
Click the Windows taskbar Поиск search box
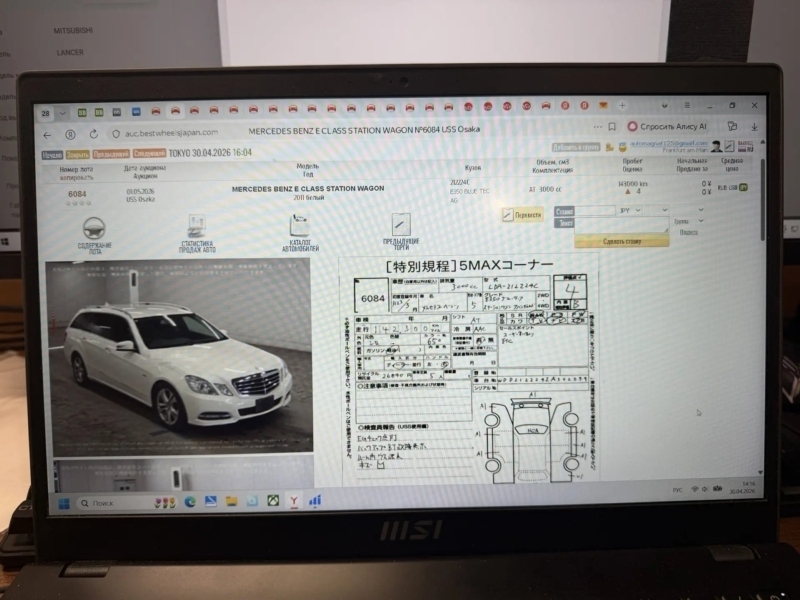112,503
